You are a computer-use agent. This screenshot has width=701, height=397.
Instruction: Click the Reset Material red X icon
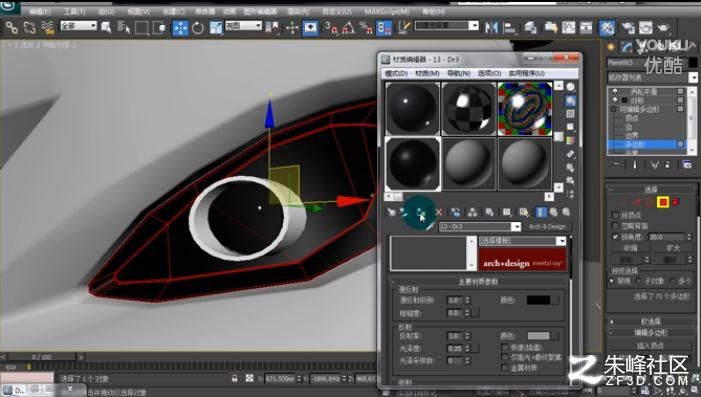[x=439, y=212]
